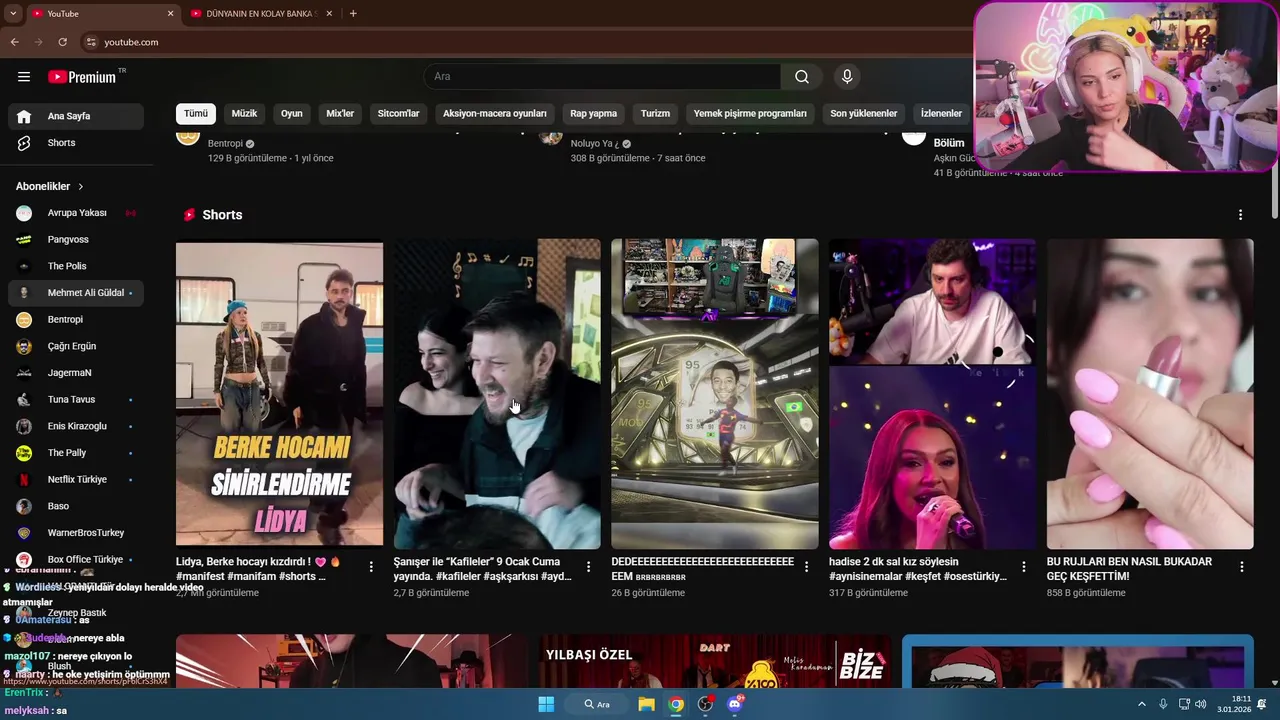Screen dimensions: 1280x720
Task: Select the Rap yapma chip
Action: click(594, 113)
